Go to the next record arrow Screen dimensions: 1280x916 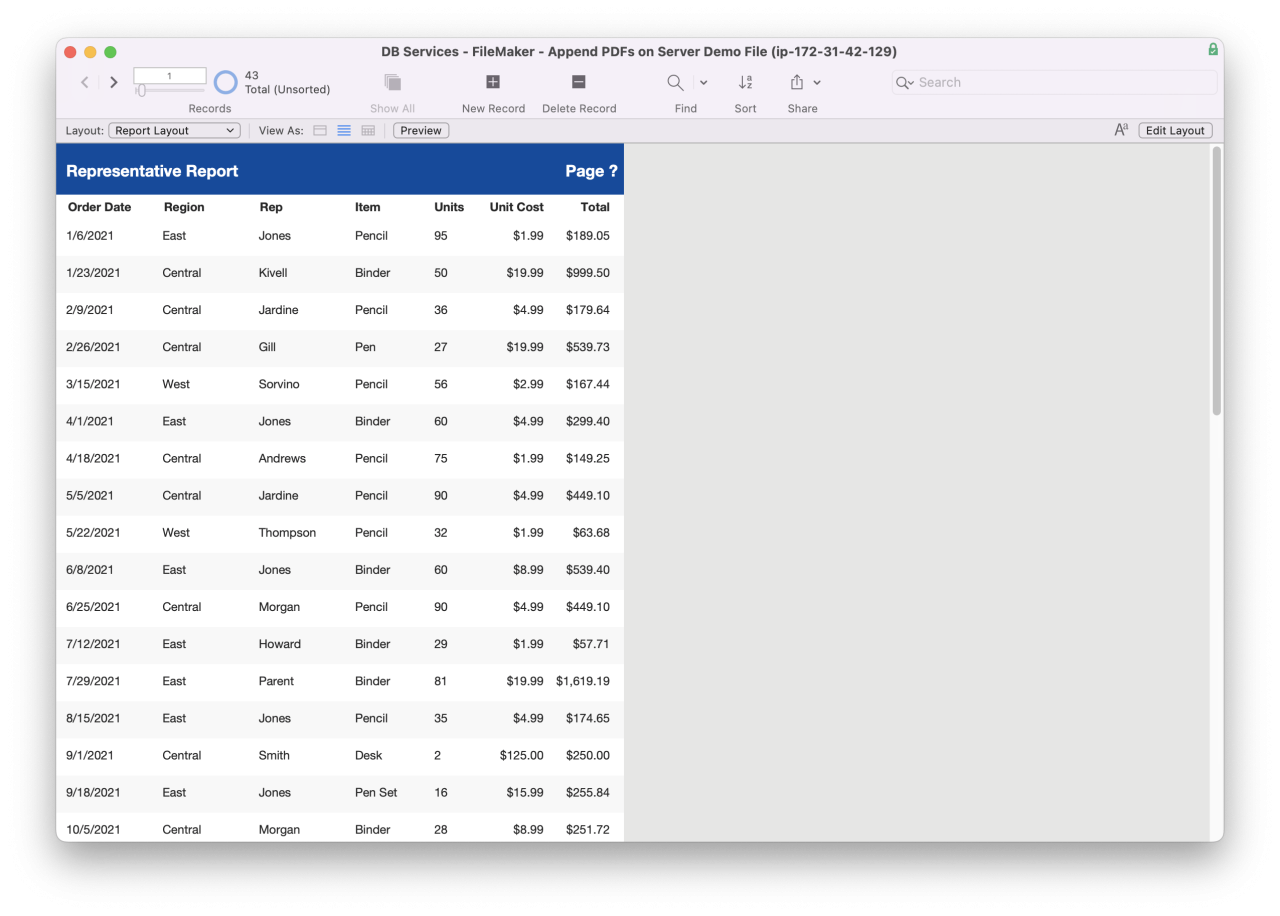pos(114,82)
